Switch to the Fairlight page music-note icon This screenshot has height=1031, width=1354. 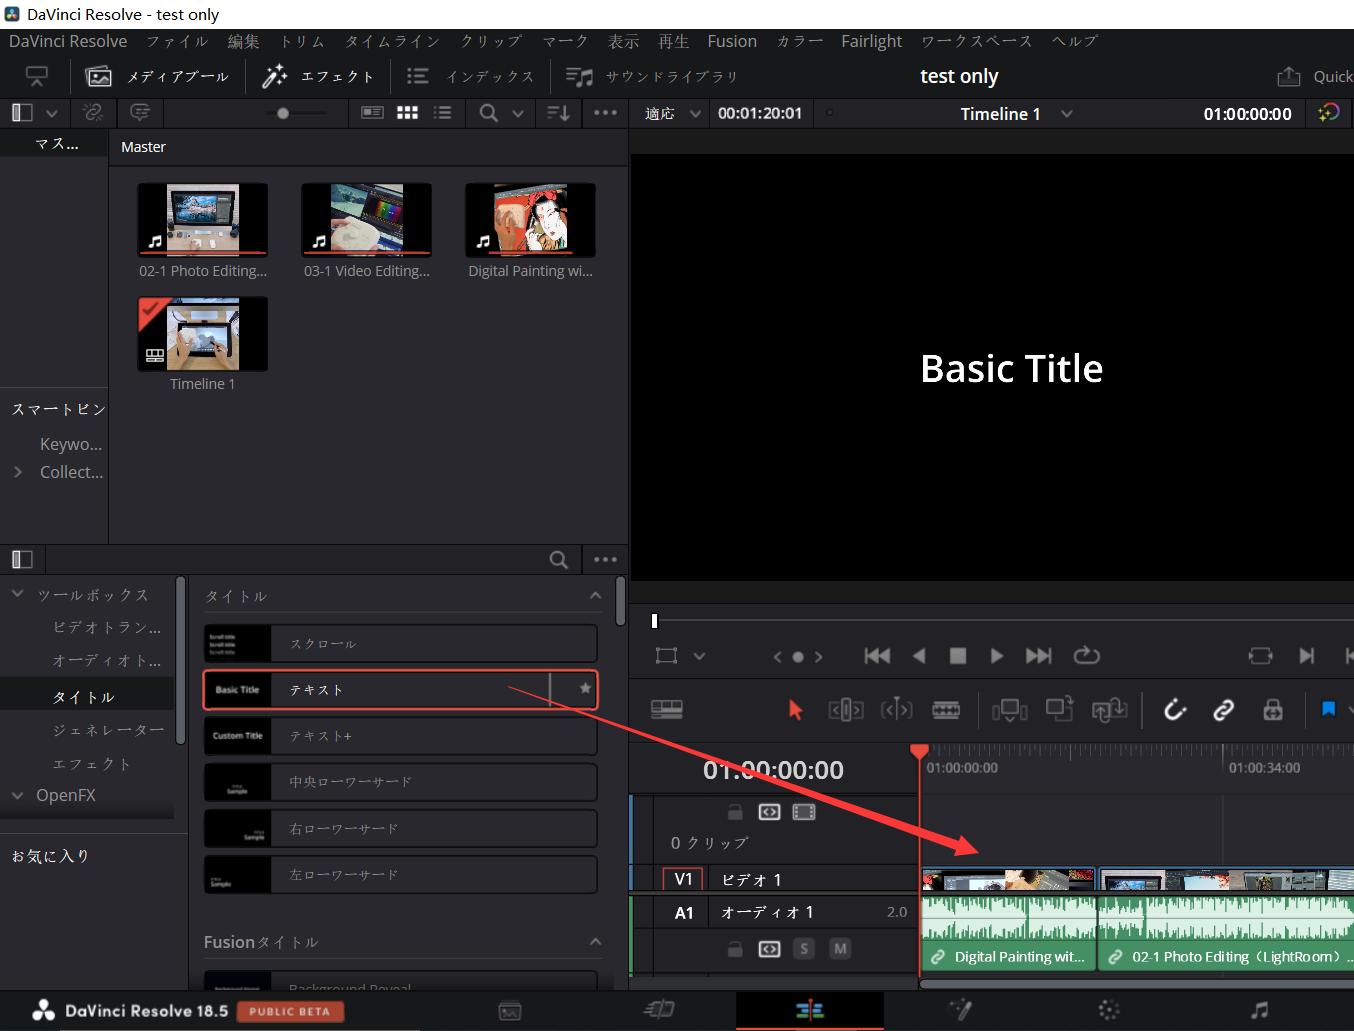[x=1259, y=1010]
